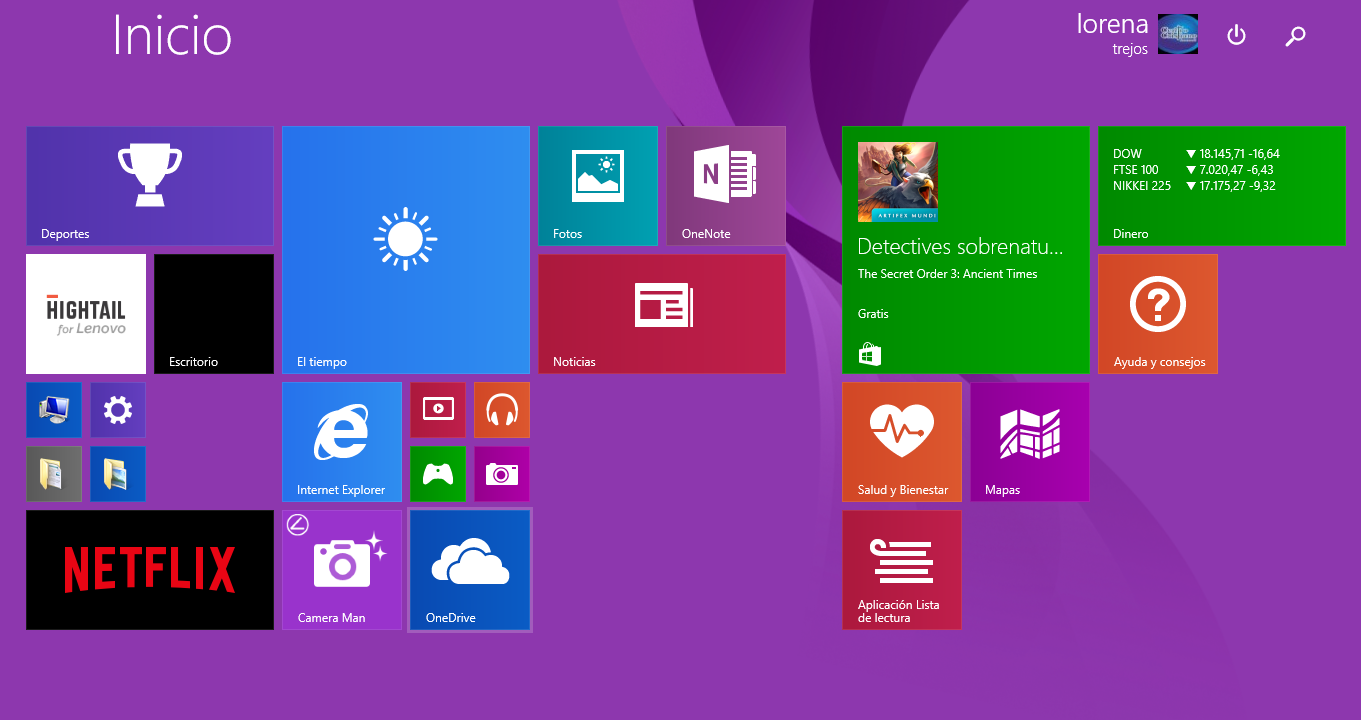
Task: Open the small Camera tile
Action: 502,474
